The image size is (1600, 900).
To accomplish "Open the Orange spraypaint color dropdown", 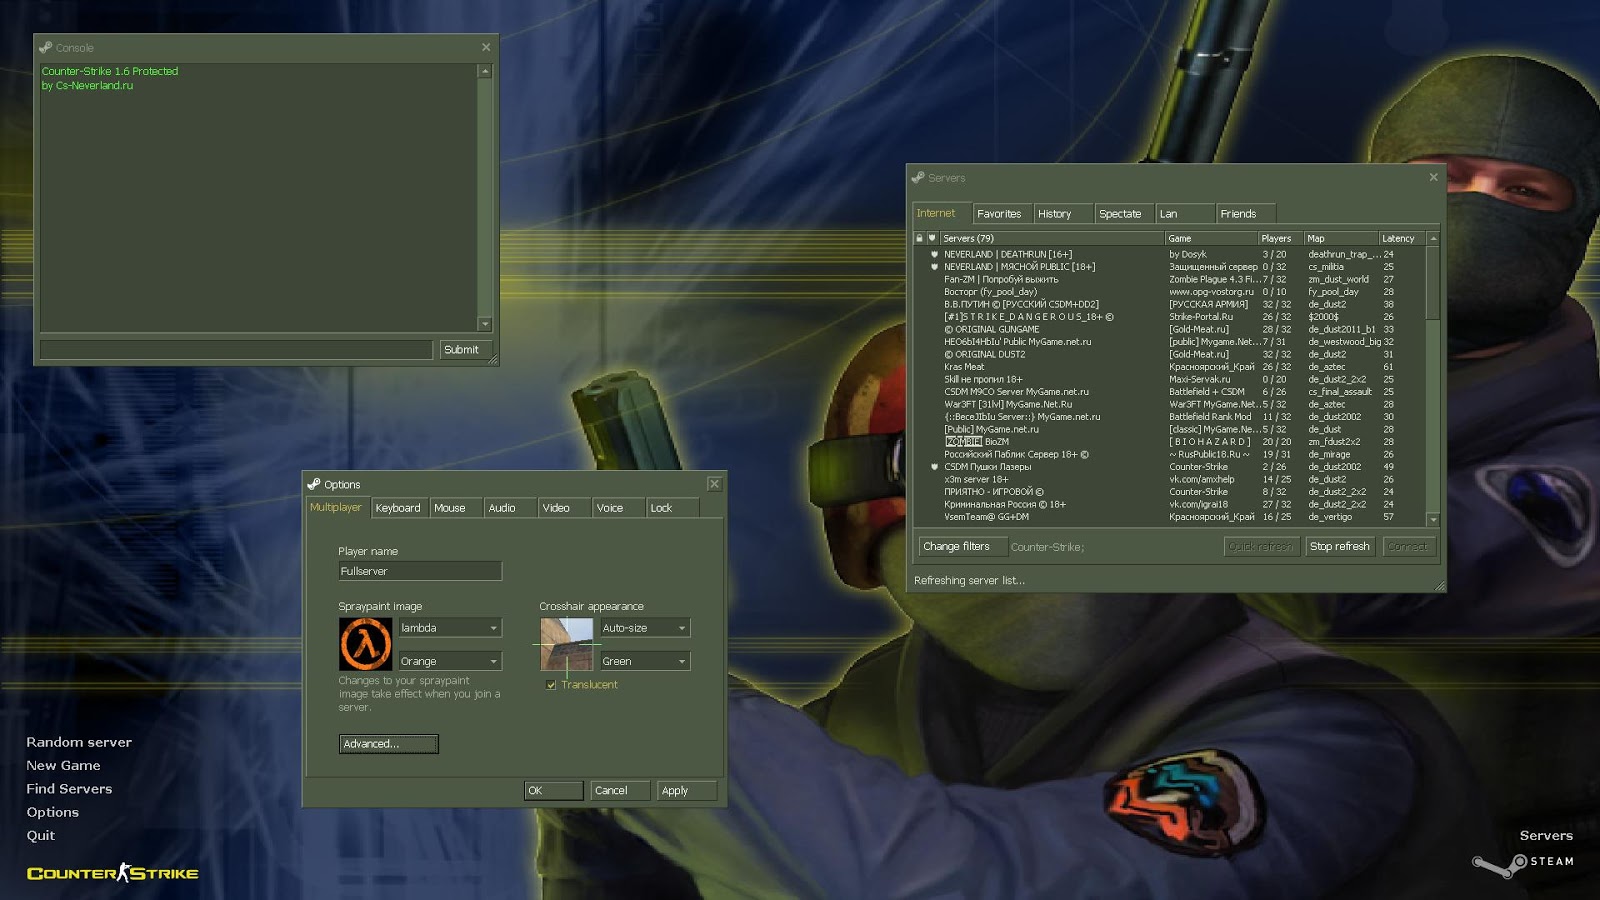I will click(450, 661).
